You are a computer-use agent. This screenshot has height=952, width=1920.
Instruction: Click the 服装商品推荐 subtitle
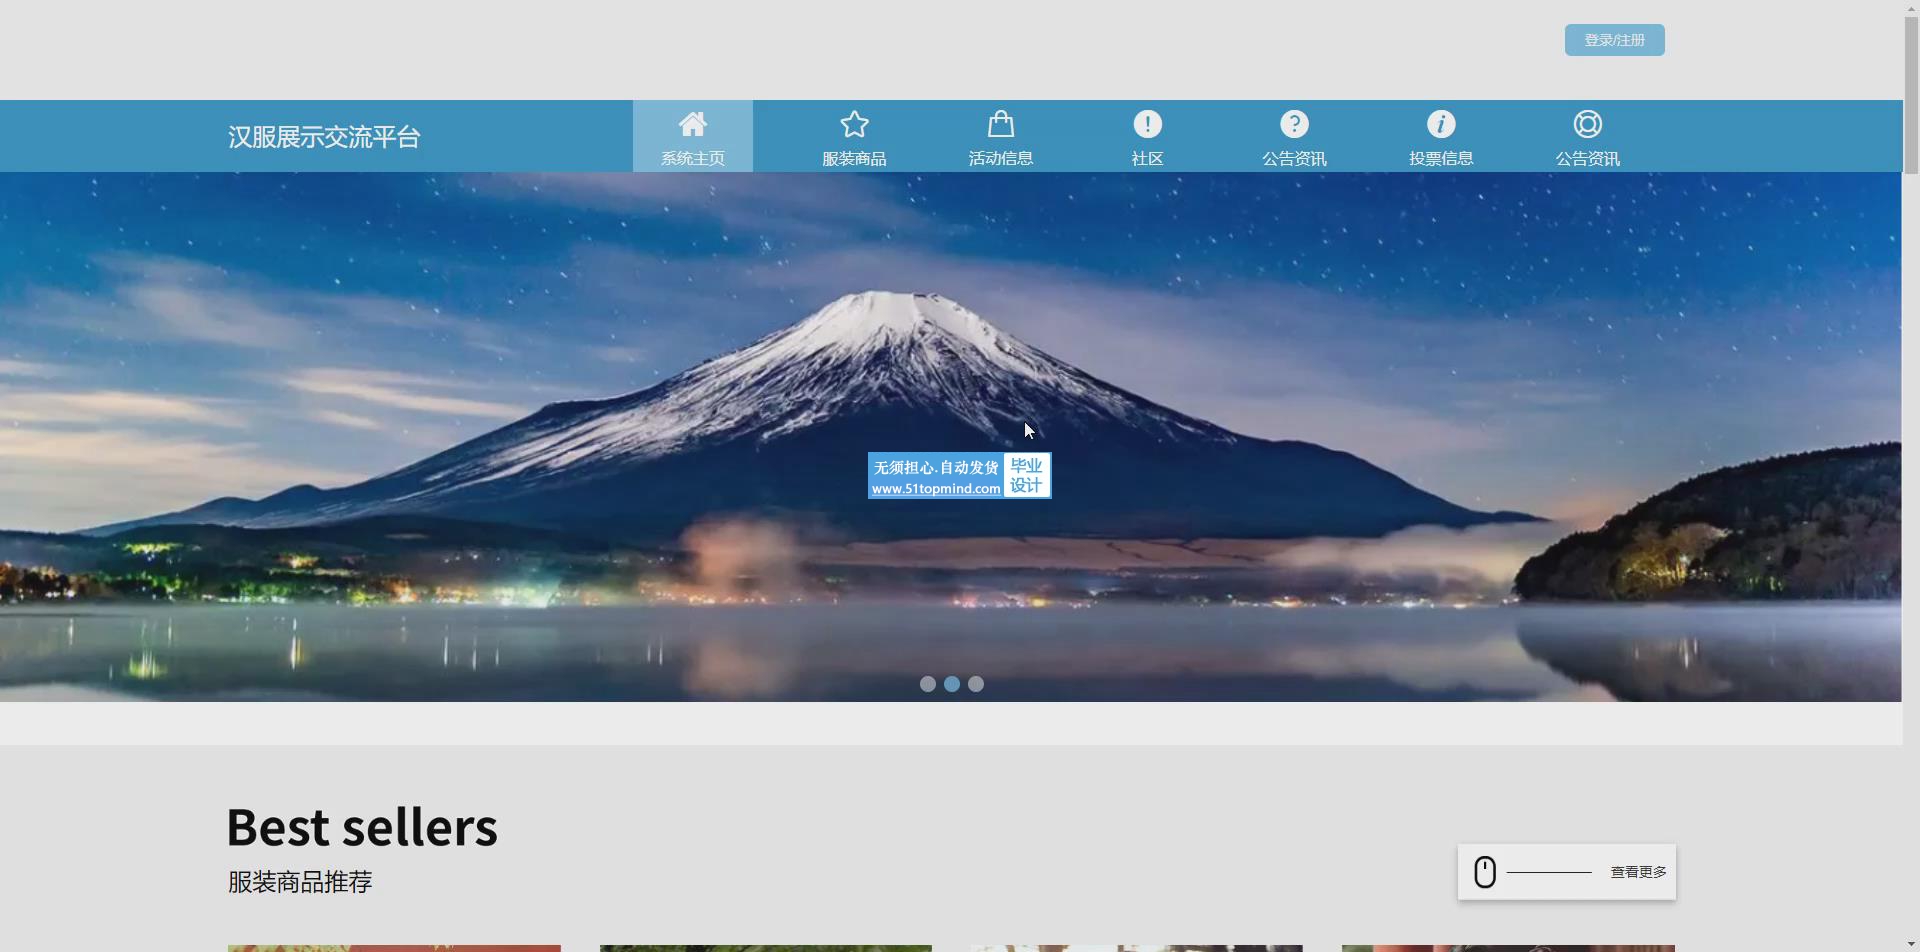pyautogui.click(x=300, y=882)
